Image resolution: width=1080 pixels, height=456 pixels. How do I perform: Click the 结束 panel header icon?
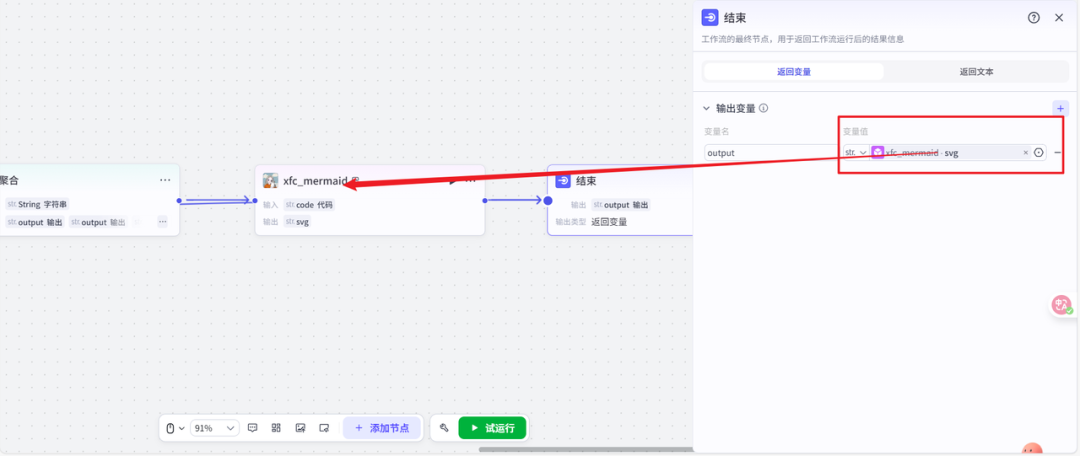(x=709, y=18)
